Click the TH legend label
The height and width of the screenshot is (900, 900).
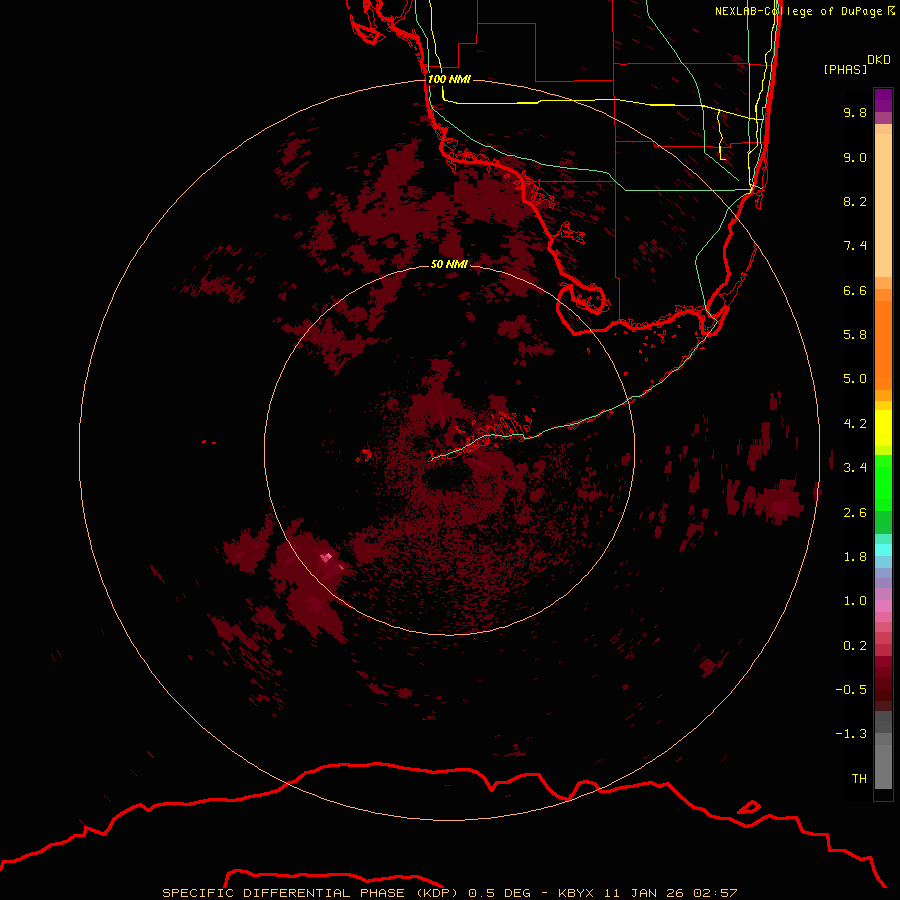(x=859, y=779)
